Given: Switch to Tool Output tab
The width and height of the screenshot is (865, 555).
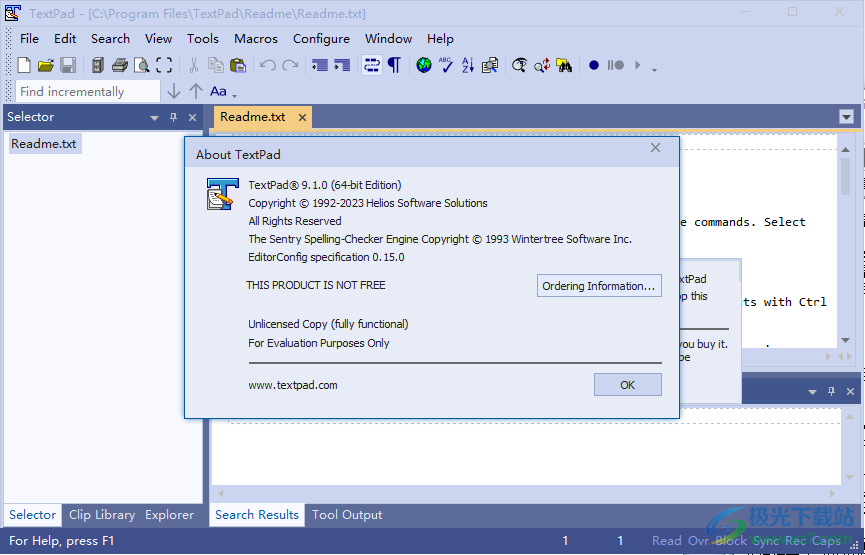Looking at the screenshot, I should [347, 515].
